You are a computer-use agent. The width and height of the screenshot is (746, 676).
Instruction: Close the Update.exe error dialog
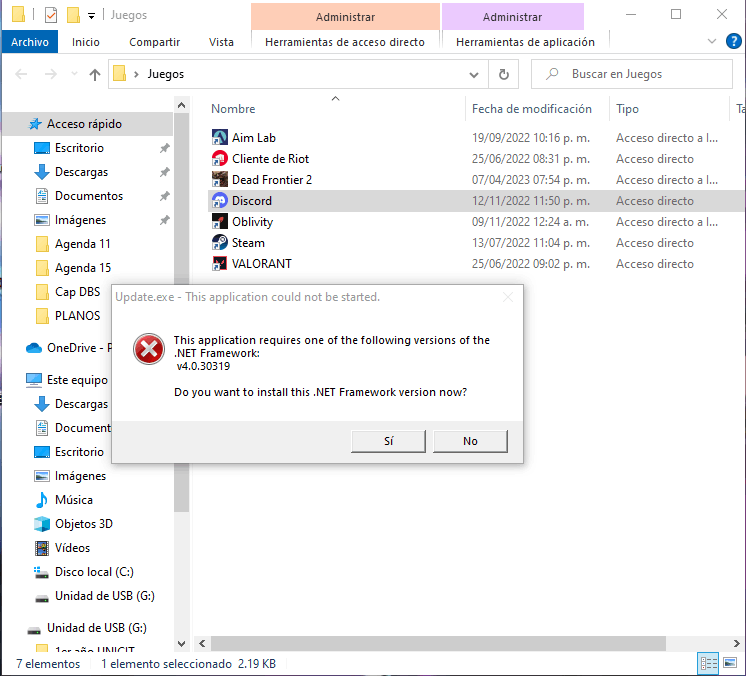508,297
